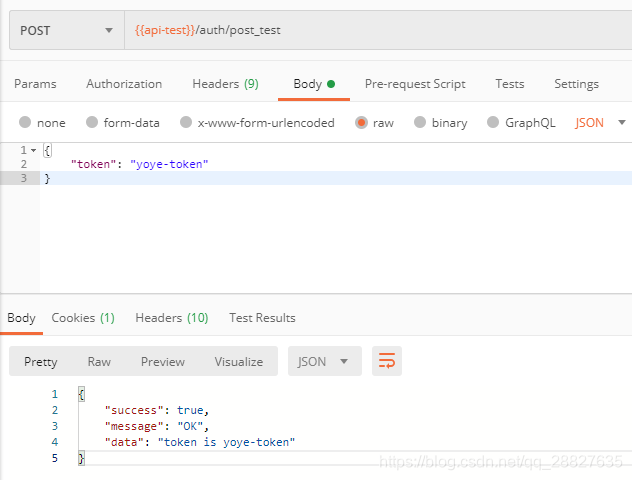Click the "token" key in request editor

[x=94, y=164]
